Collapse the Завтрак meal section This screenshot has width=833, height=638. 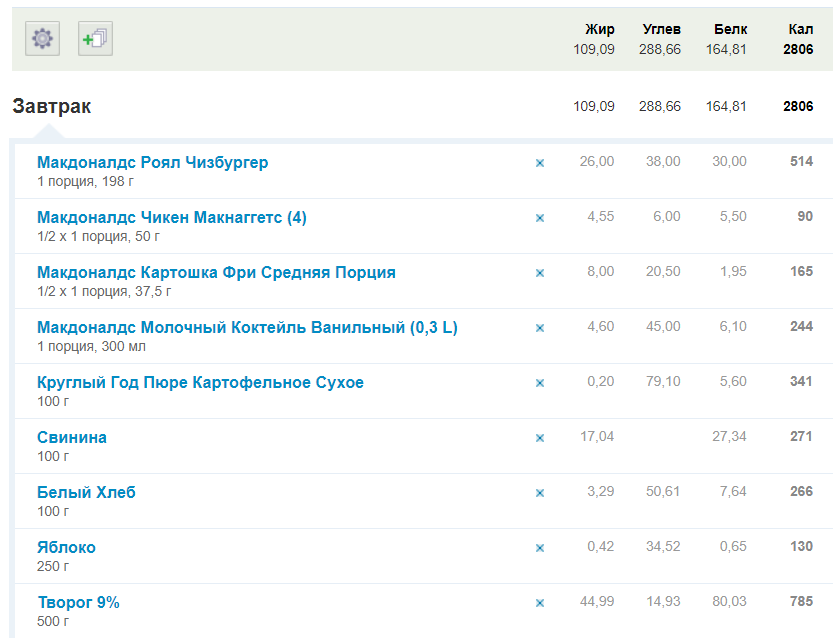tap(52, 106)
